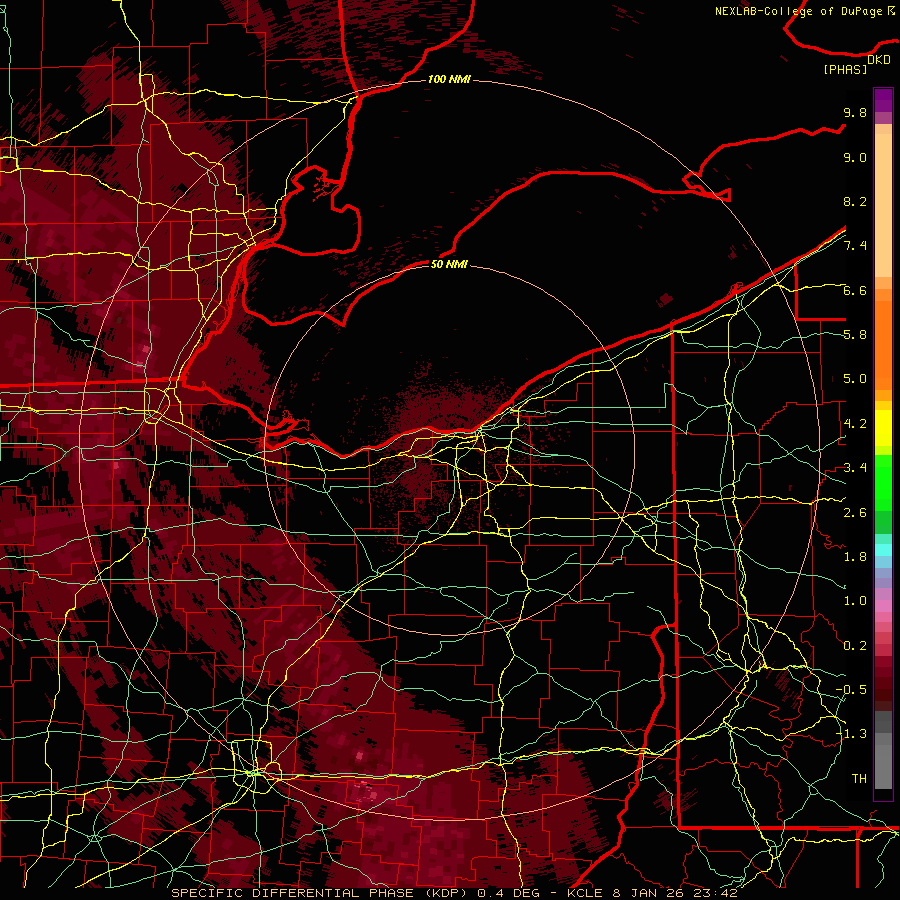Select the 4.2 scale label

click(855, 424)
